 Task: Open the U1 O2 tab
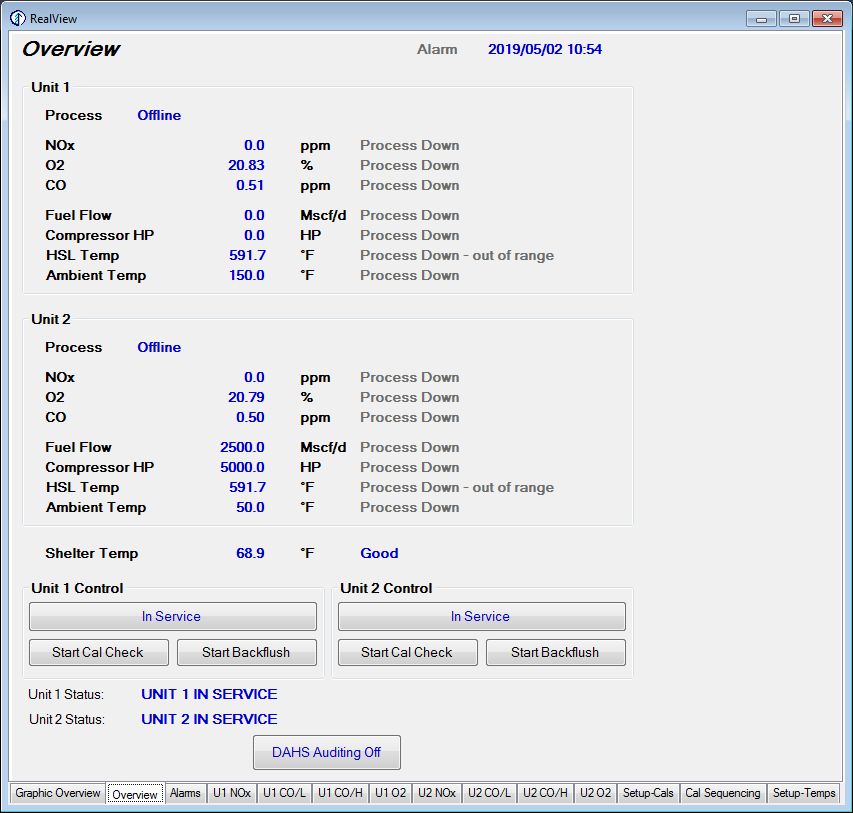point(391,793)
